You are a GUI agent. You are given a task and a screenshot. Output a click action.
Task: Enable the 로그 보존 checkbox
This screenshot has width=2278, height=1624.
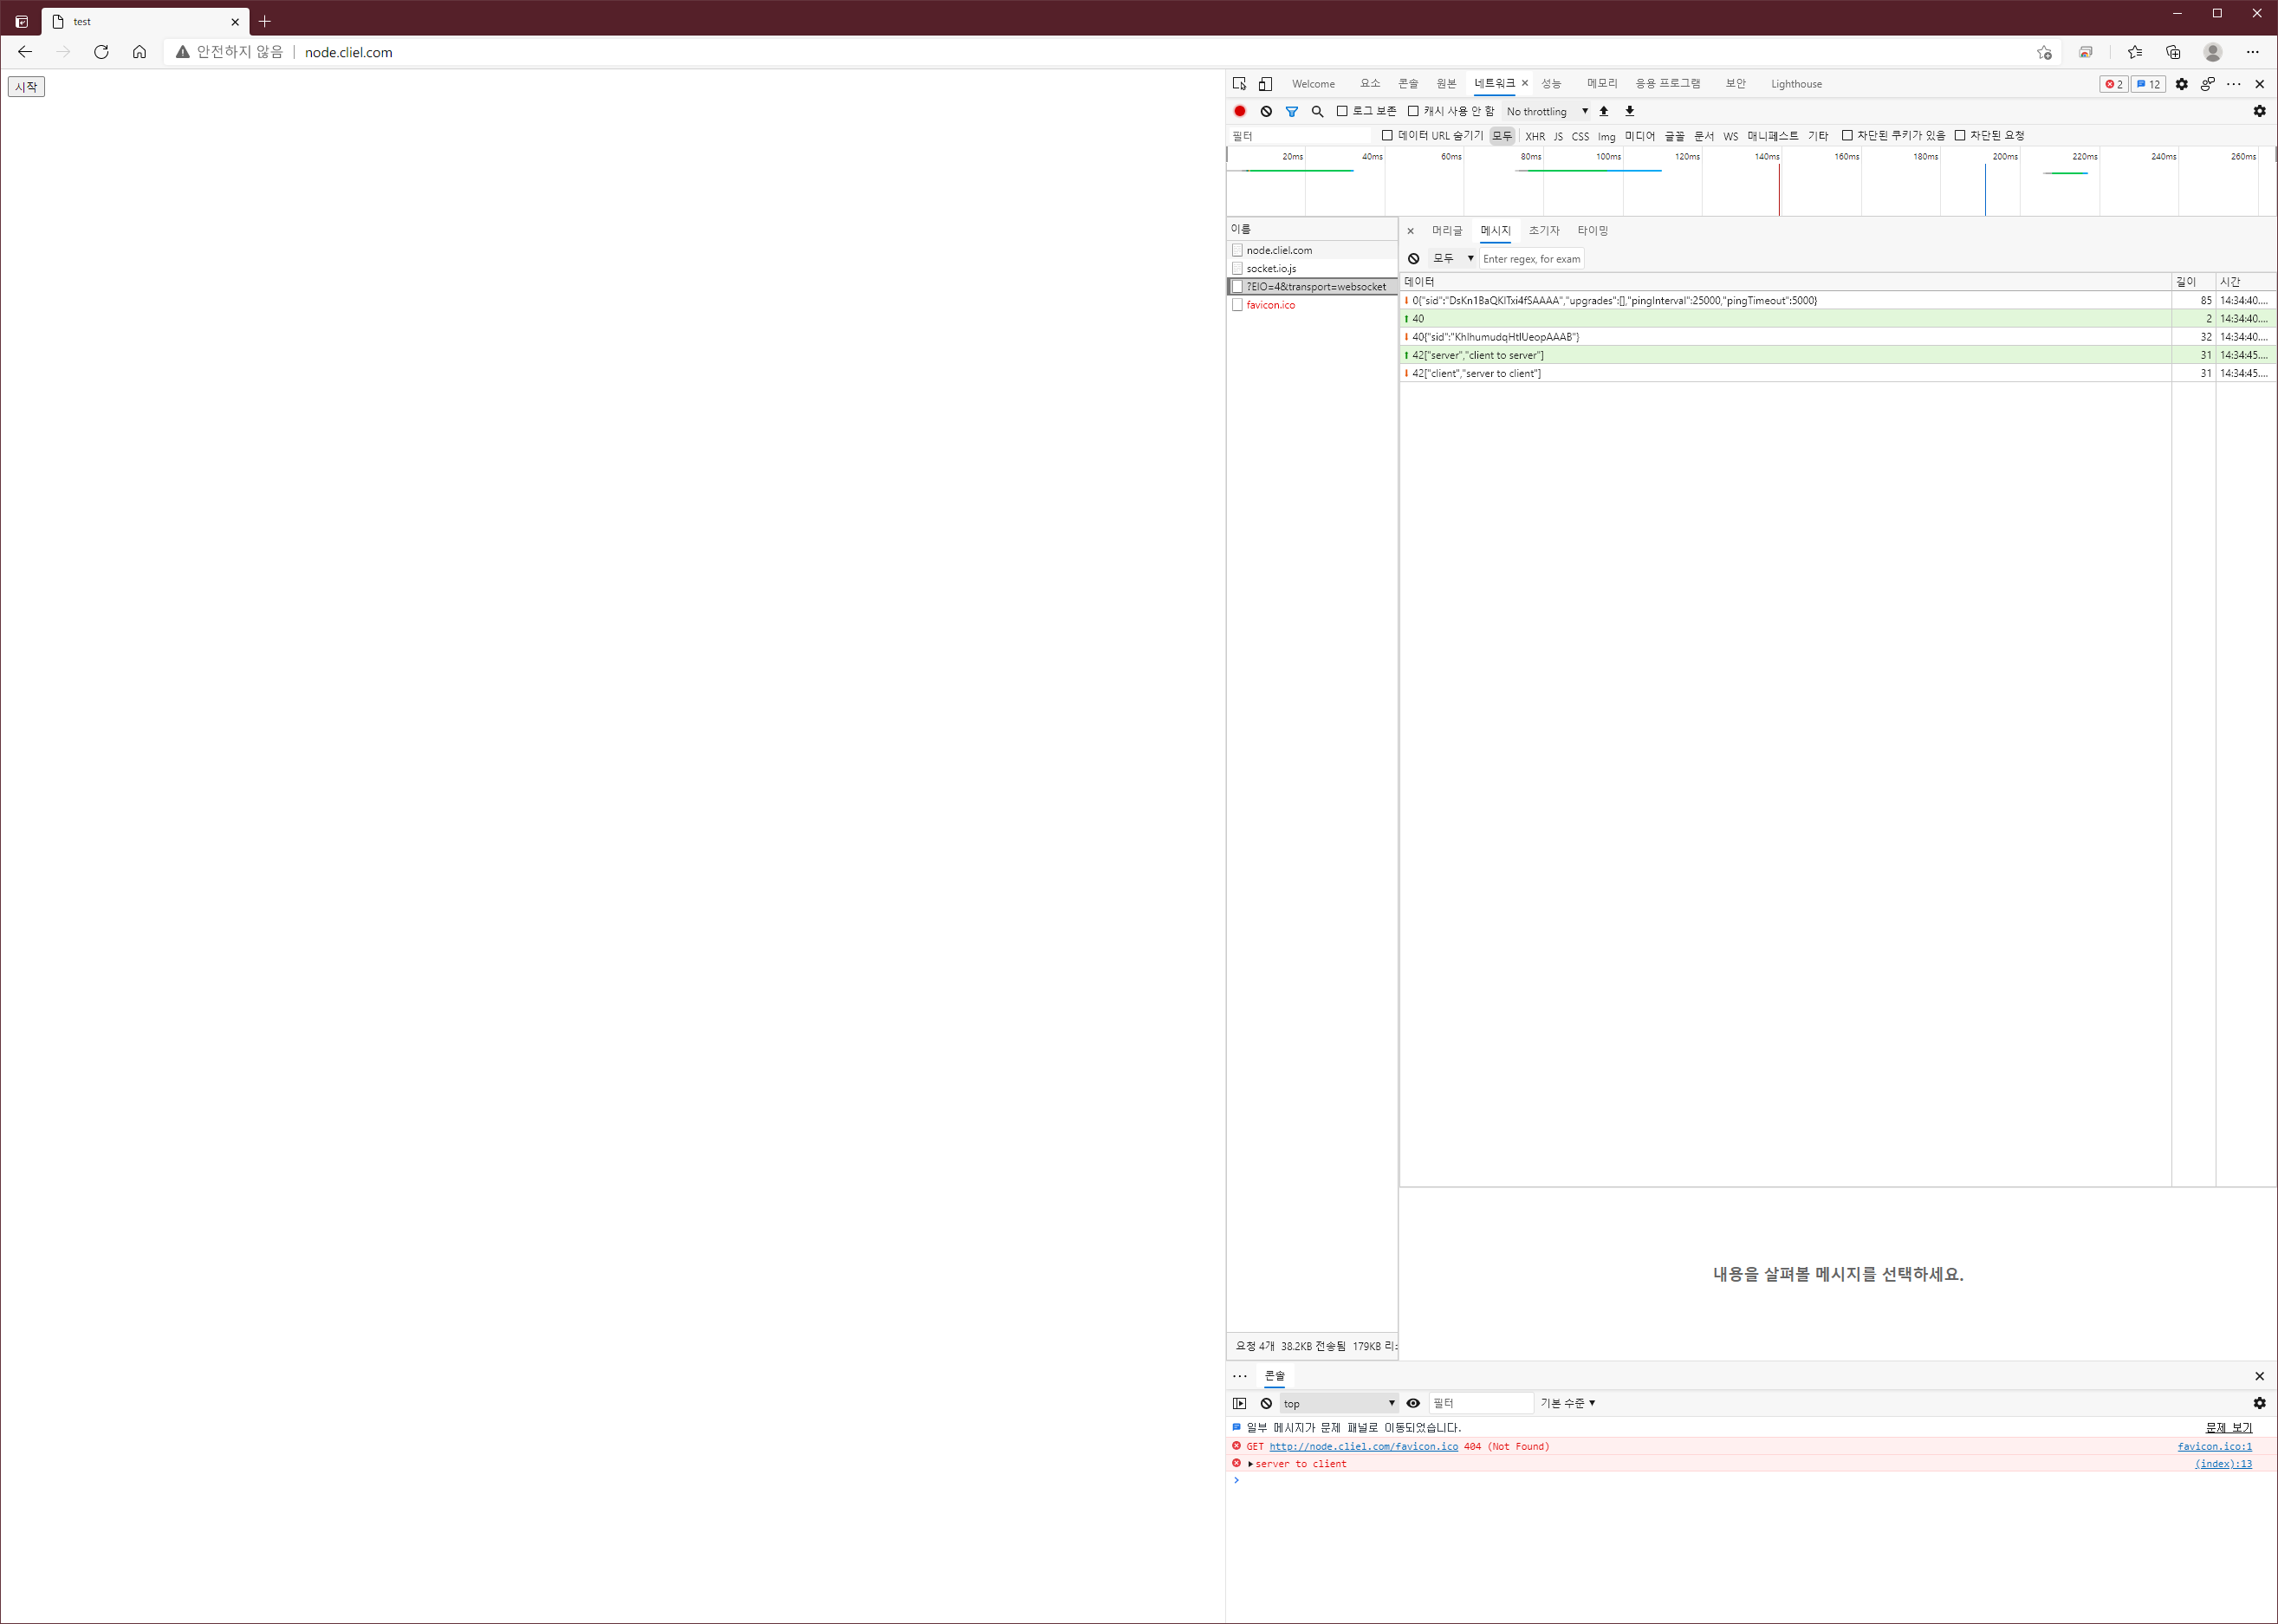(1342, 111)
